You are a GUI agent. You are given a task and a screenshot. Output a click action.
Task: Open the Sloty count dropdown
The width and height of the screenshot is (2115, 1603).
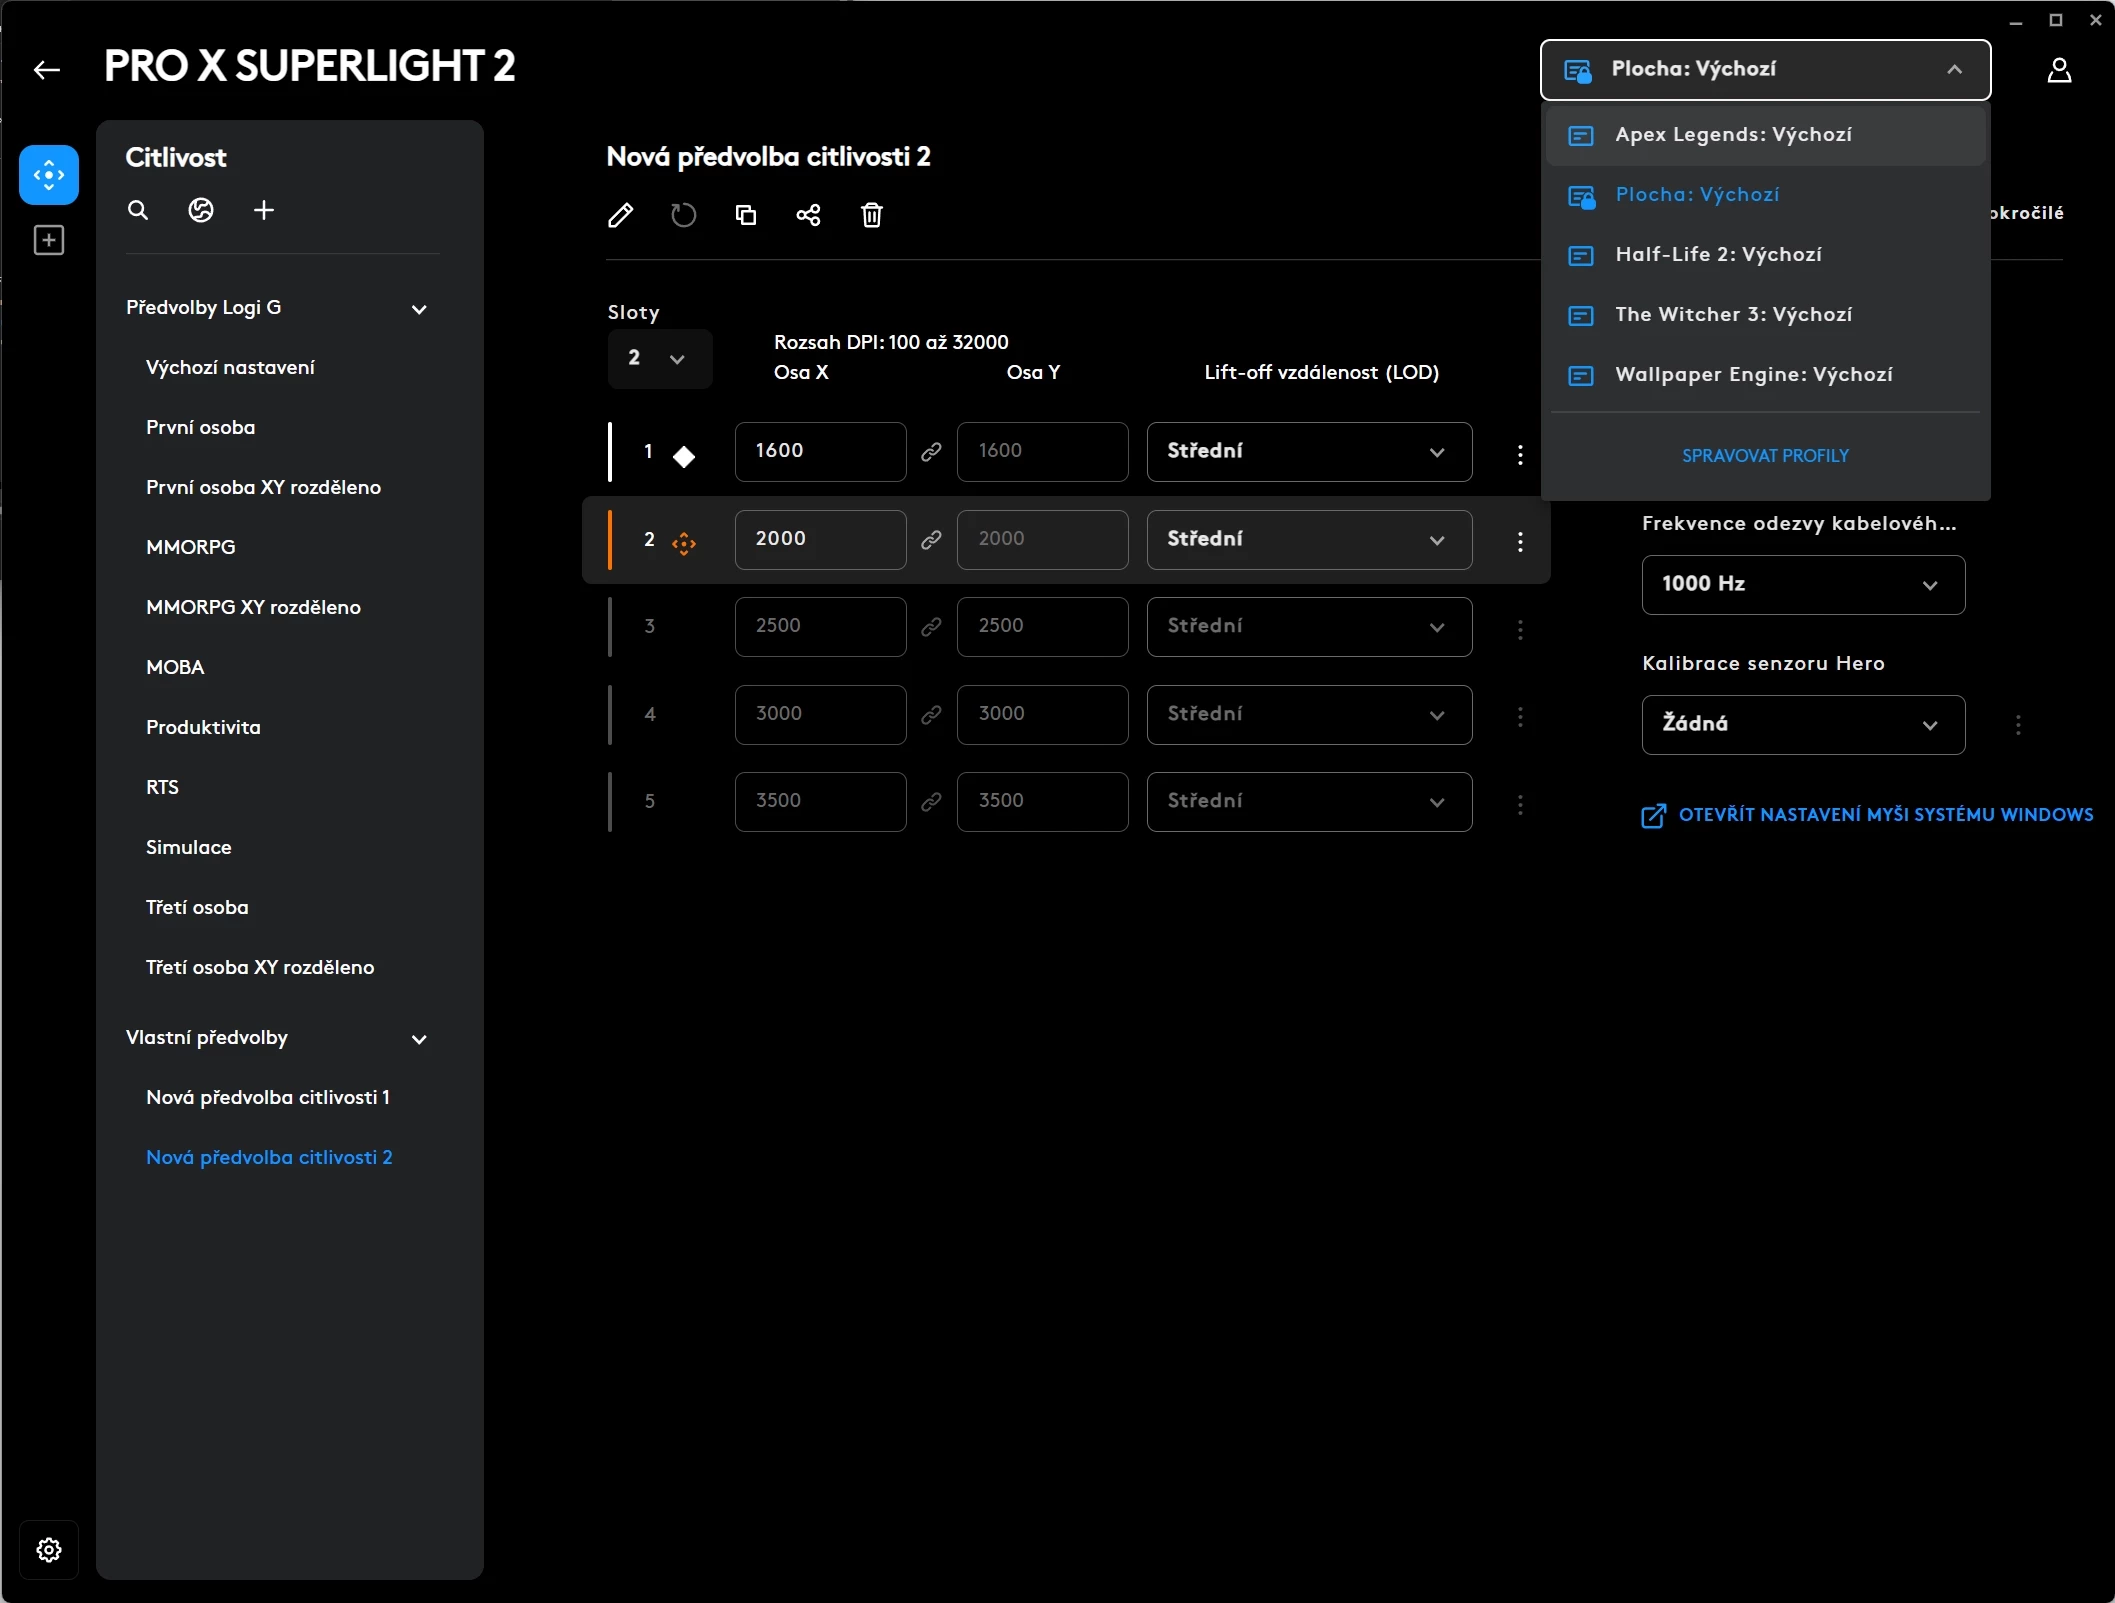(x=660, y=358)
